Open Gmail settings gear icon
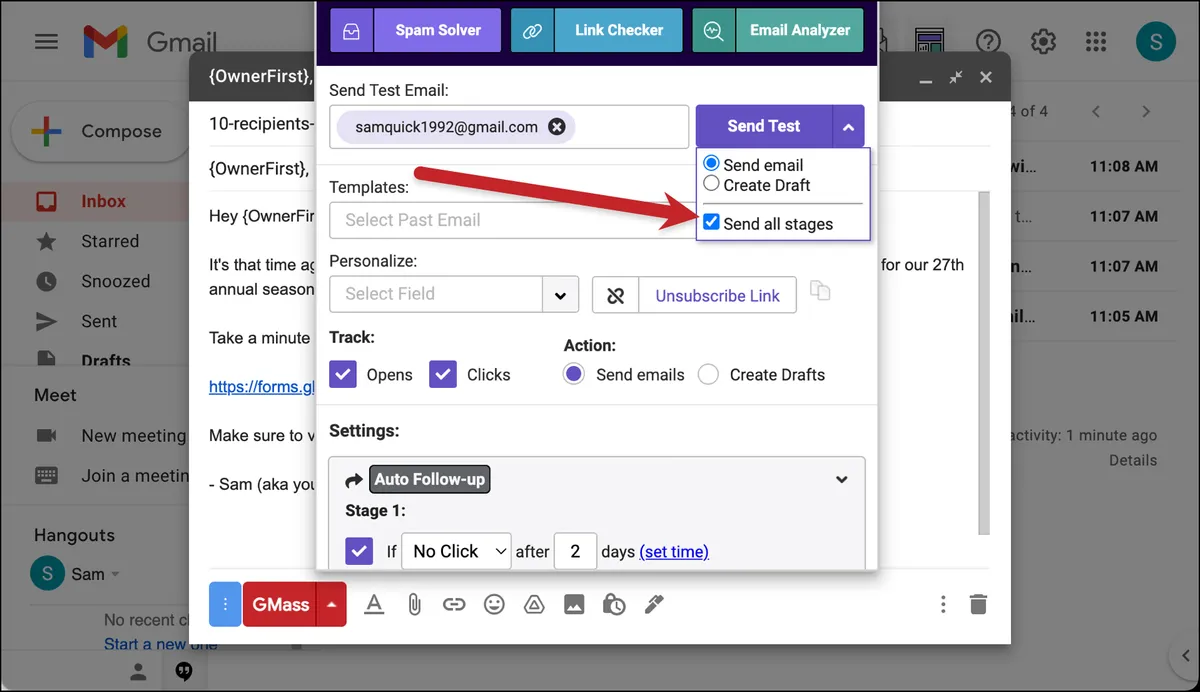 coord(1043,42)
